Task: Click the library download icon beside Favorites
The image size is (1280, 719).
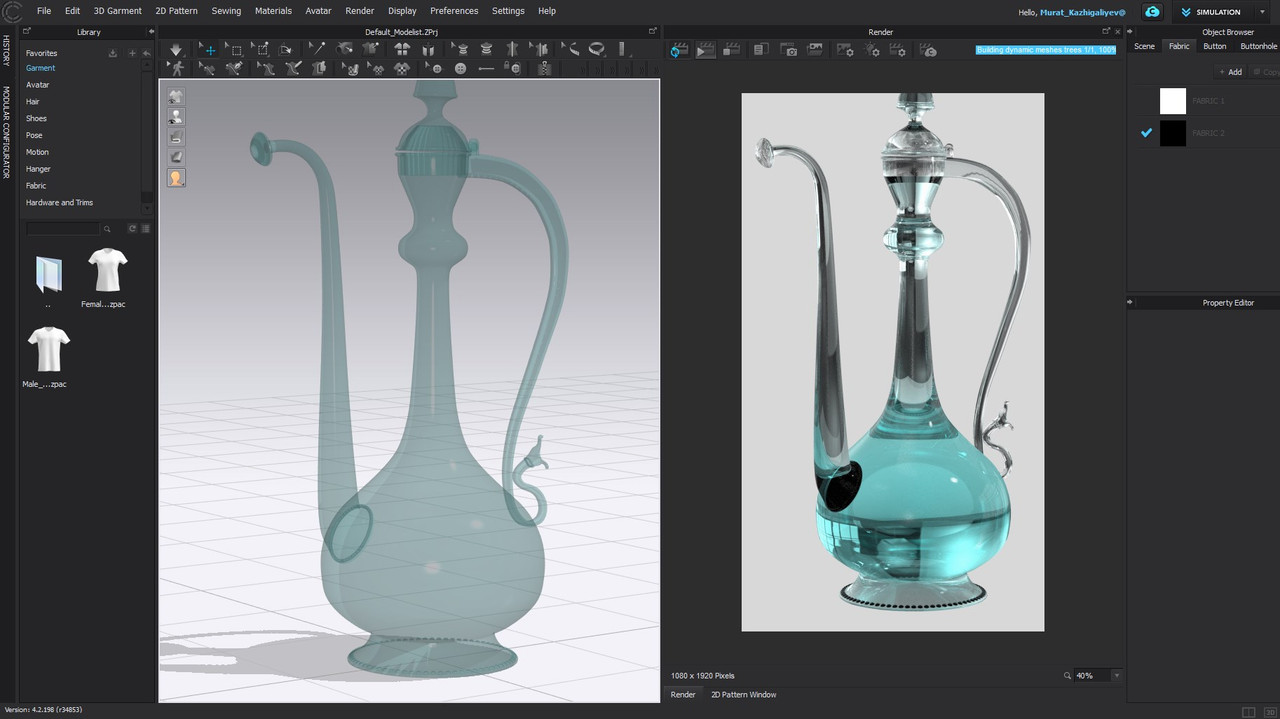Action: [x=112, y=53]
